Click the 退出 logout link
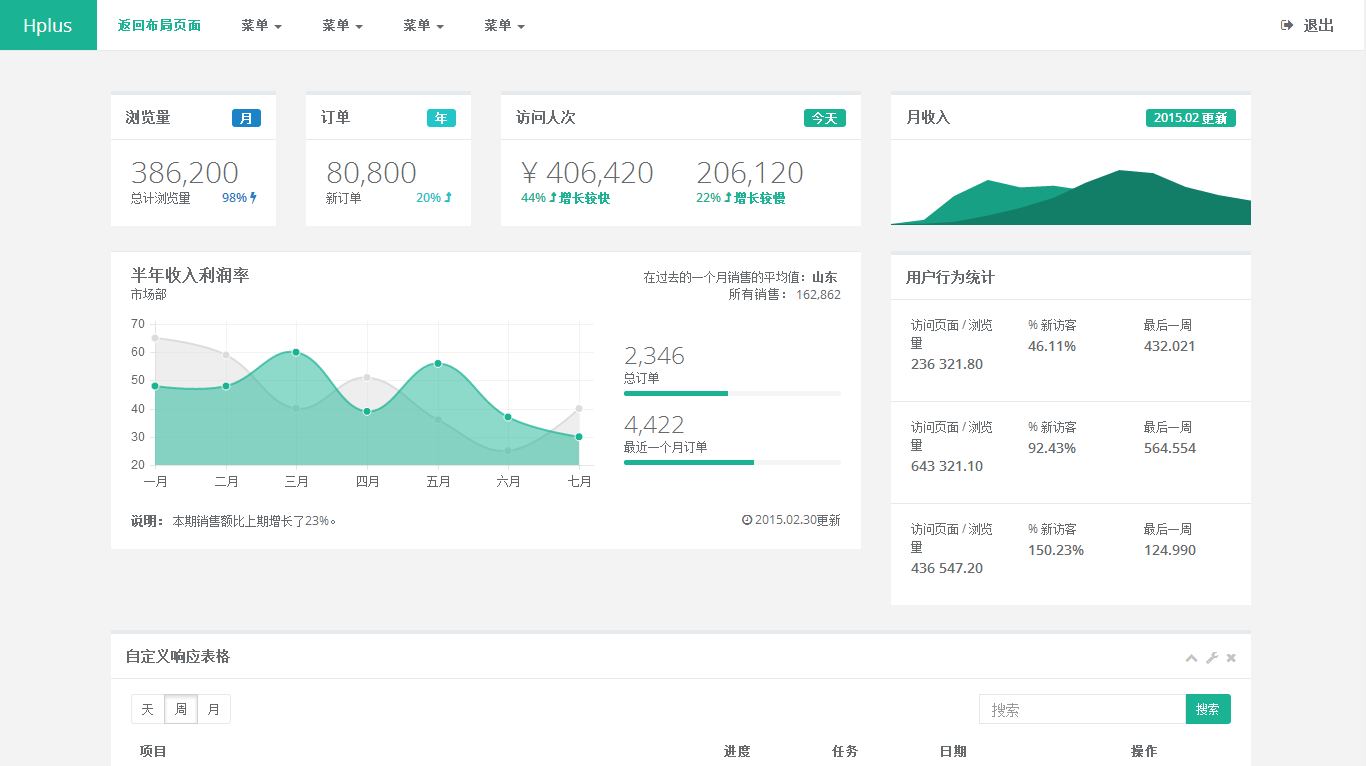The height and width of the screenshot is (766, 1366). 1318,25
